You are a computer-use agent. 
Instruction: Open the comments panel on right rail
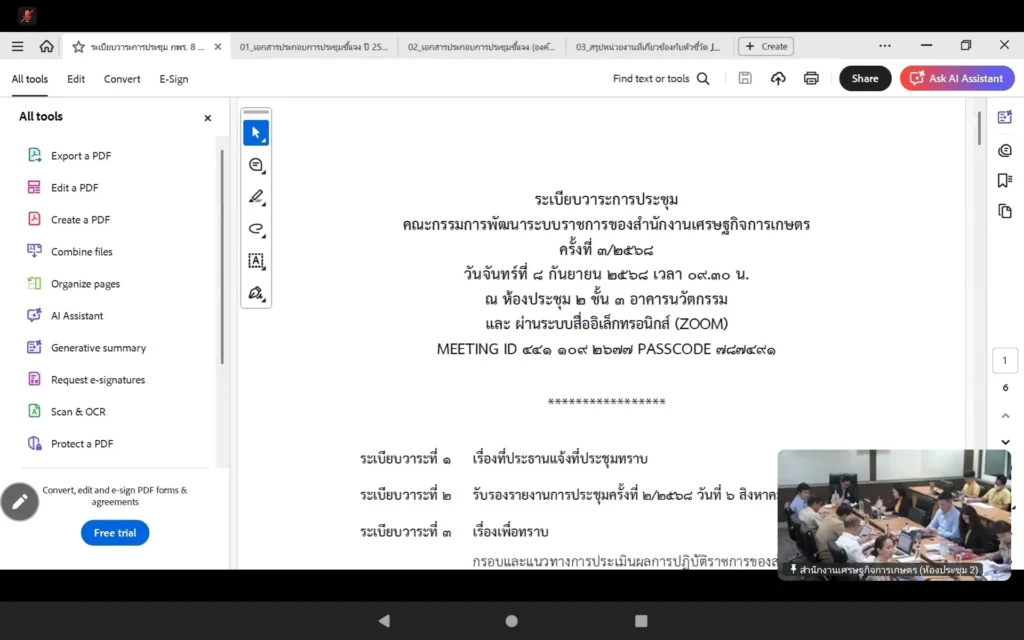1004,151
